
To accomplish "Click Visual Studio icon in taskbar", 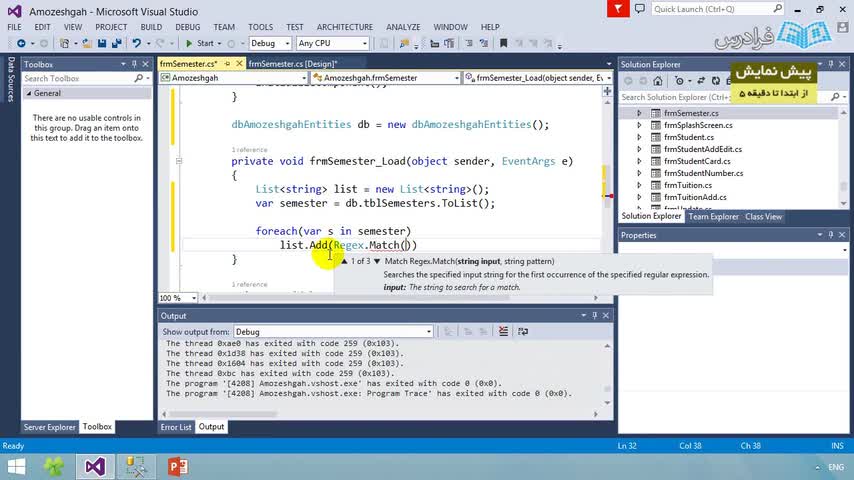I will point(95,466).
